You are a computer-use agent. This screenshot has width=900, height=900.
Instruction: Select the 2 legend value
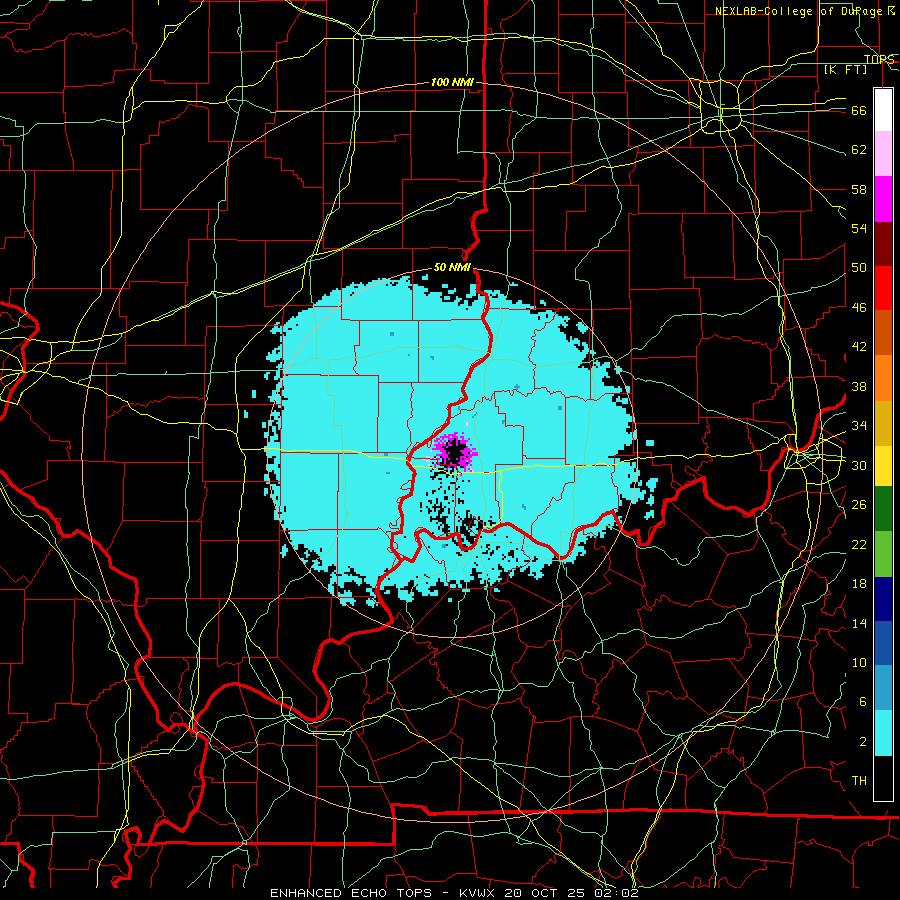[x=862, y=741]
